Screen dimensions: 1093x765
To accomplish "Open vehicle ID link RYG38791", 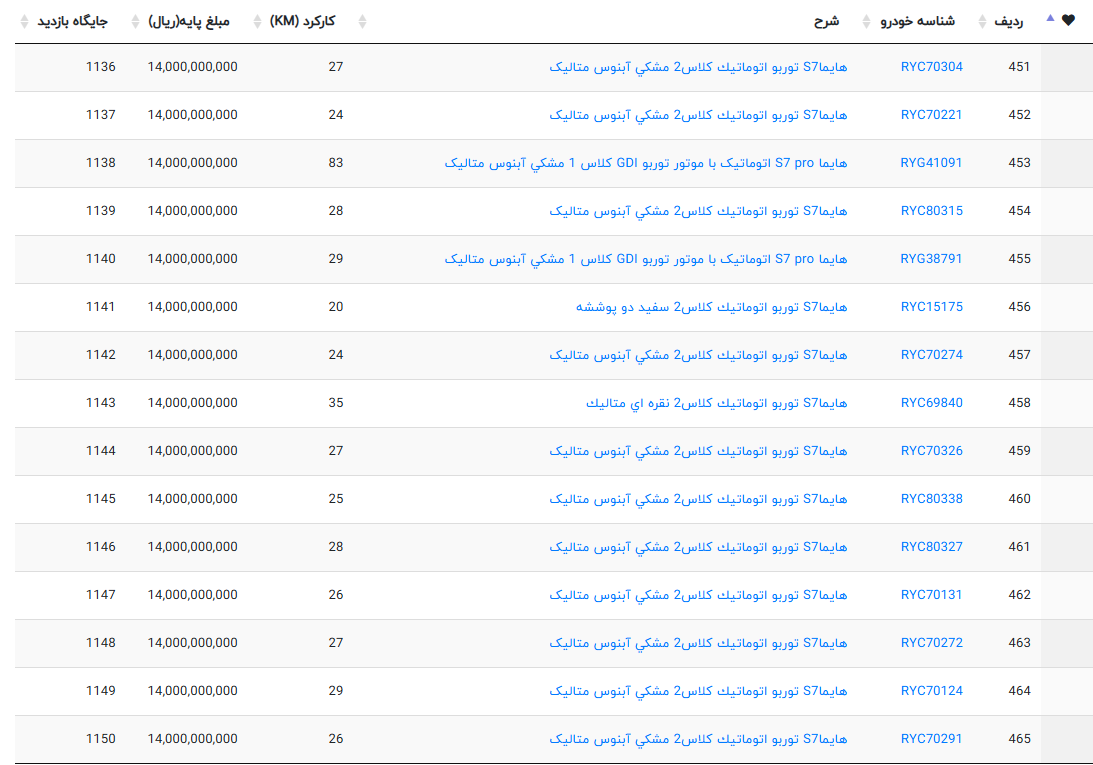I will coord(931,259).
